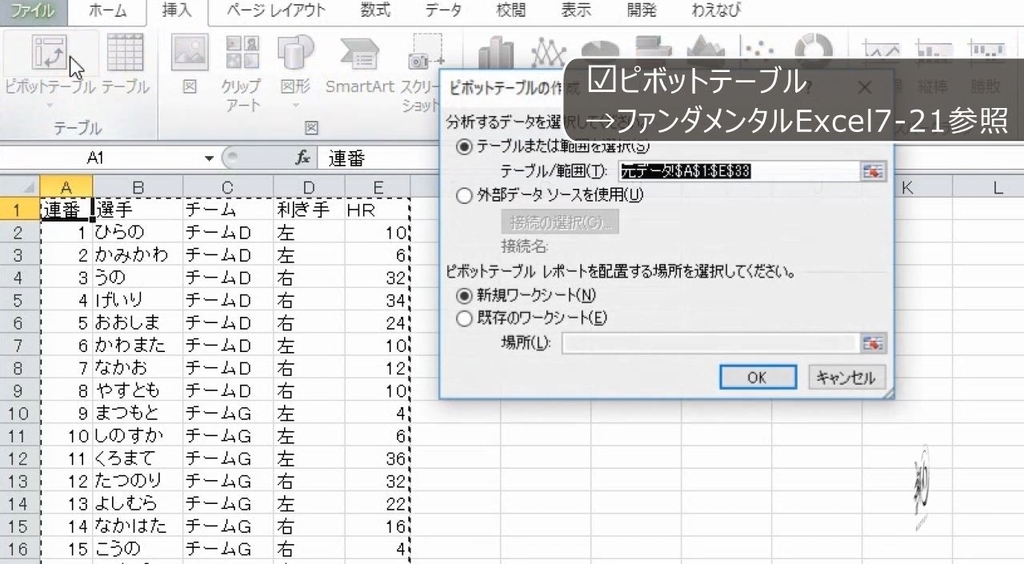Screen dimensions: 1024x564
Task: Select column K header
Action: [907, 187]
